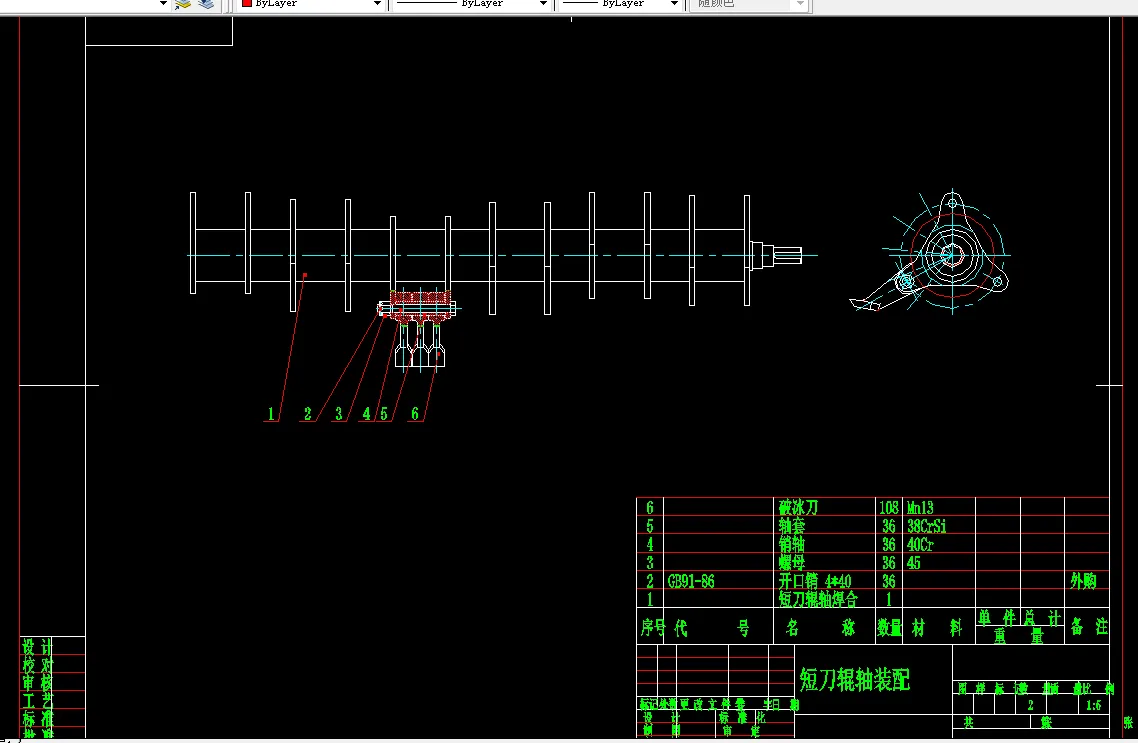Open the layer list dropdown arrow

163,4
